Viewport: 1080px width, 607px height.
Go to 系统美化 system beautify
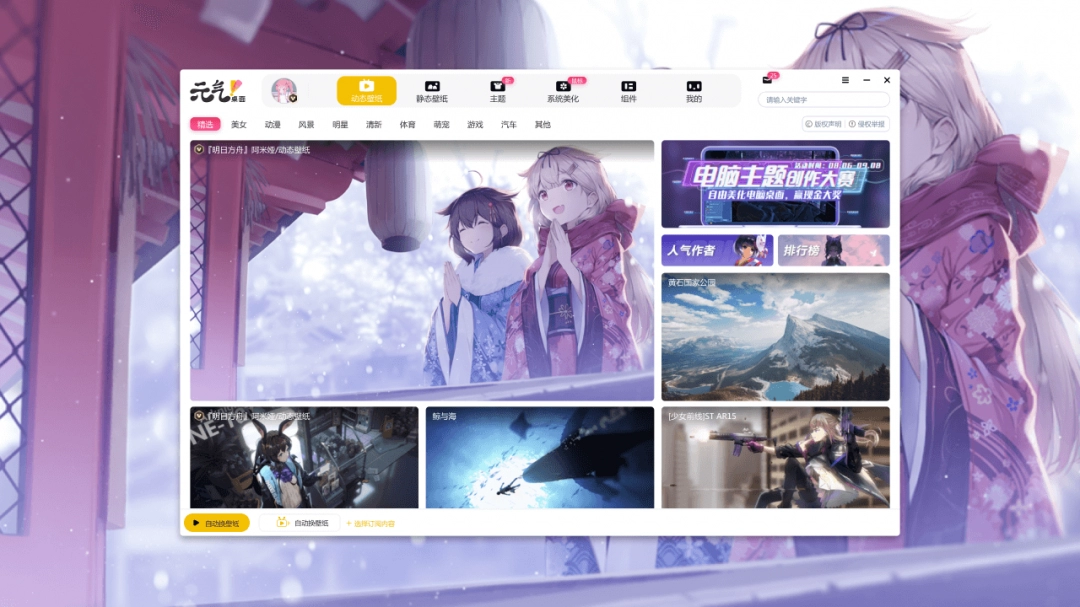[563, 91]
